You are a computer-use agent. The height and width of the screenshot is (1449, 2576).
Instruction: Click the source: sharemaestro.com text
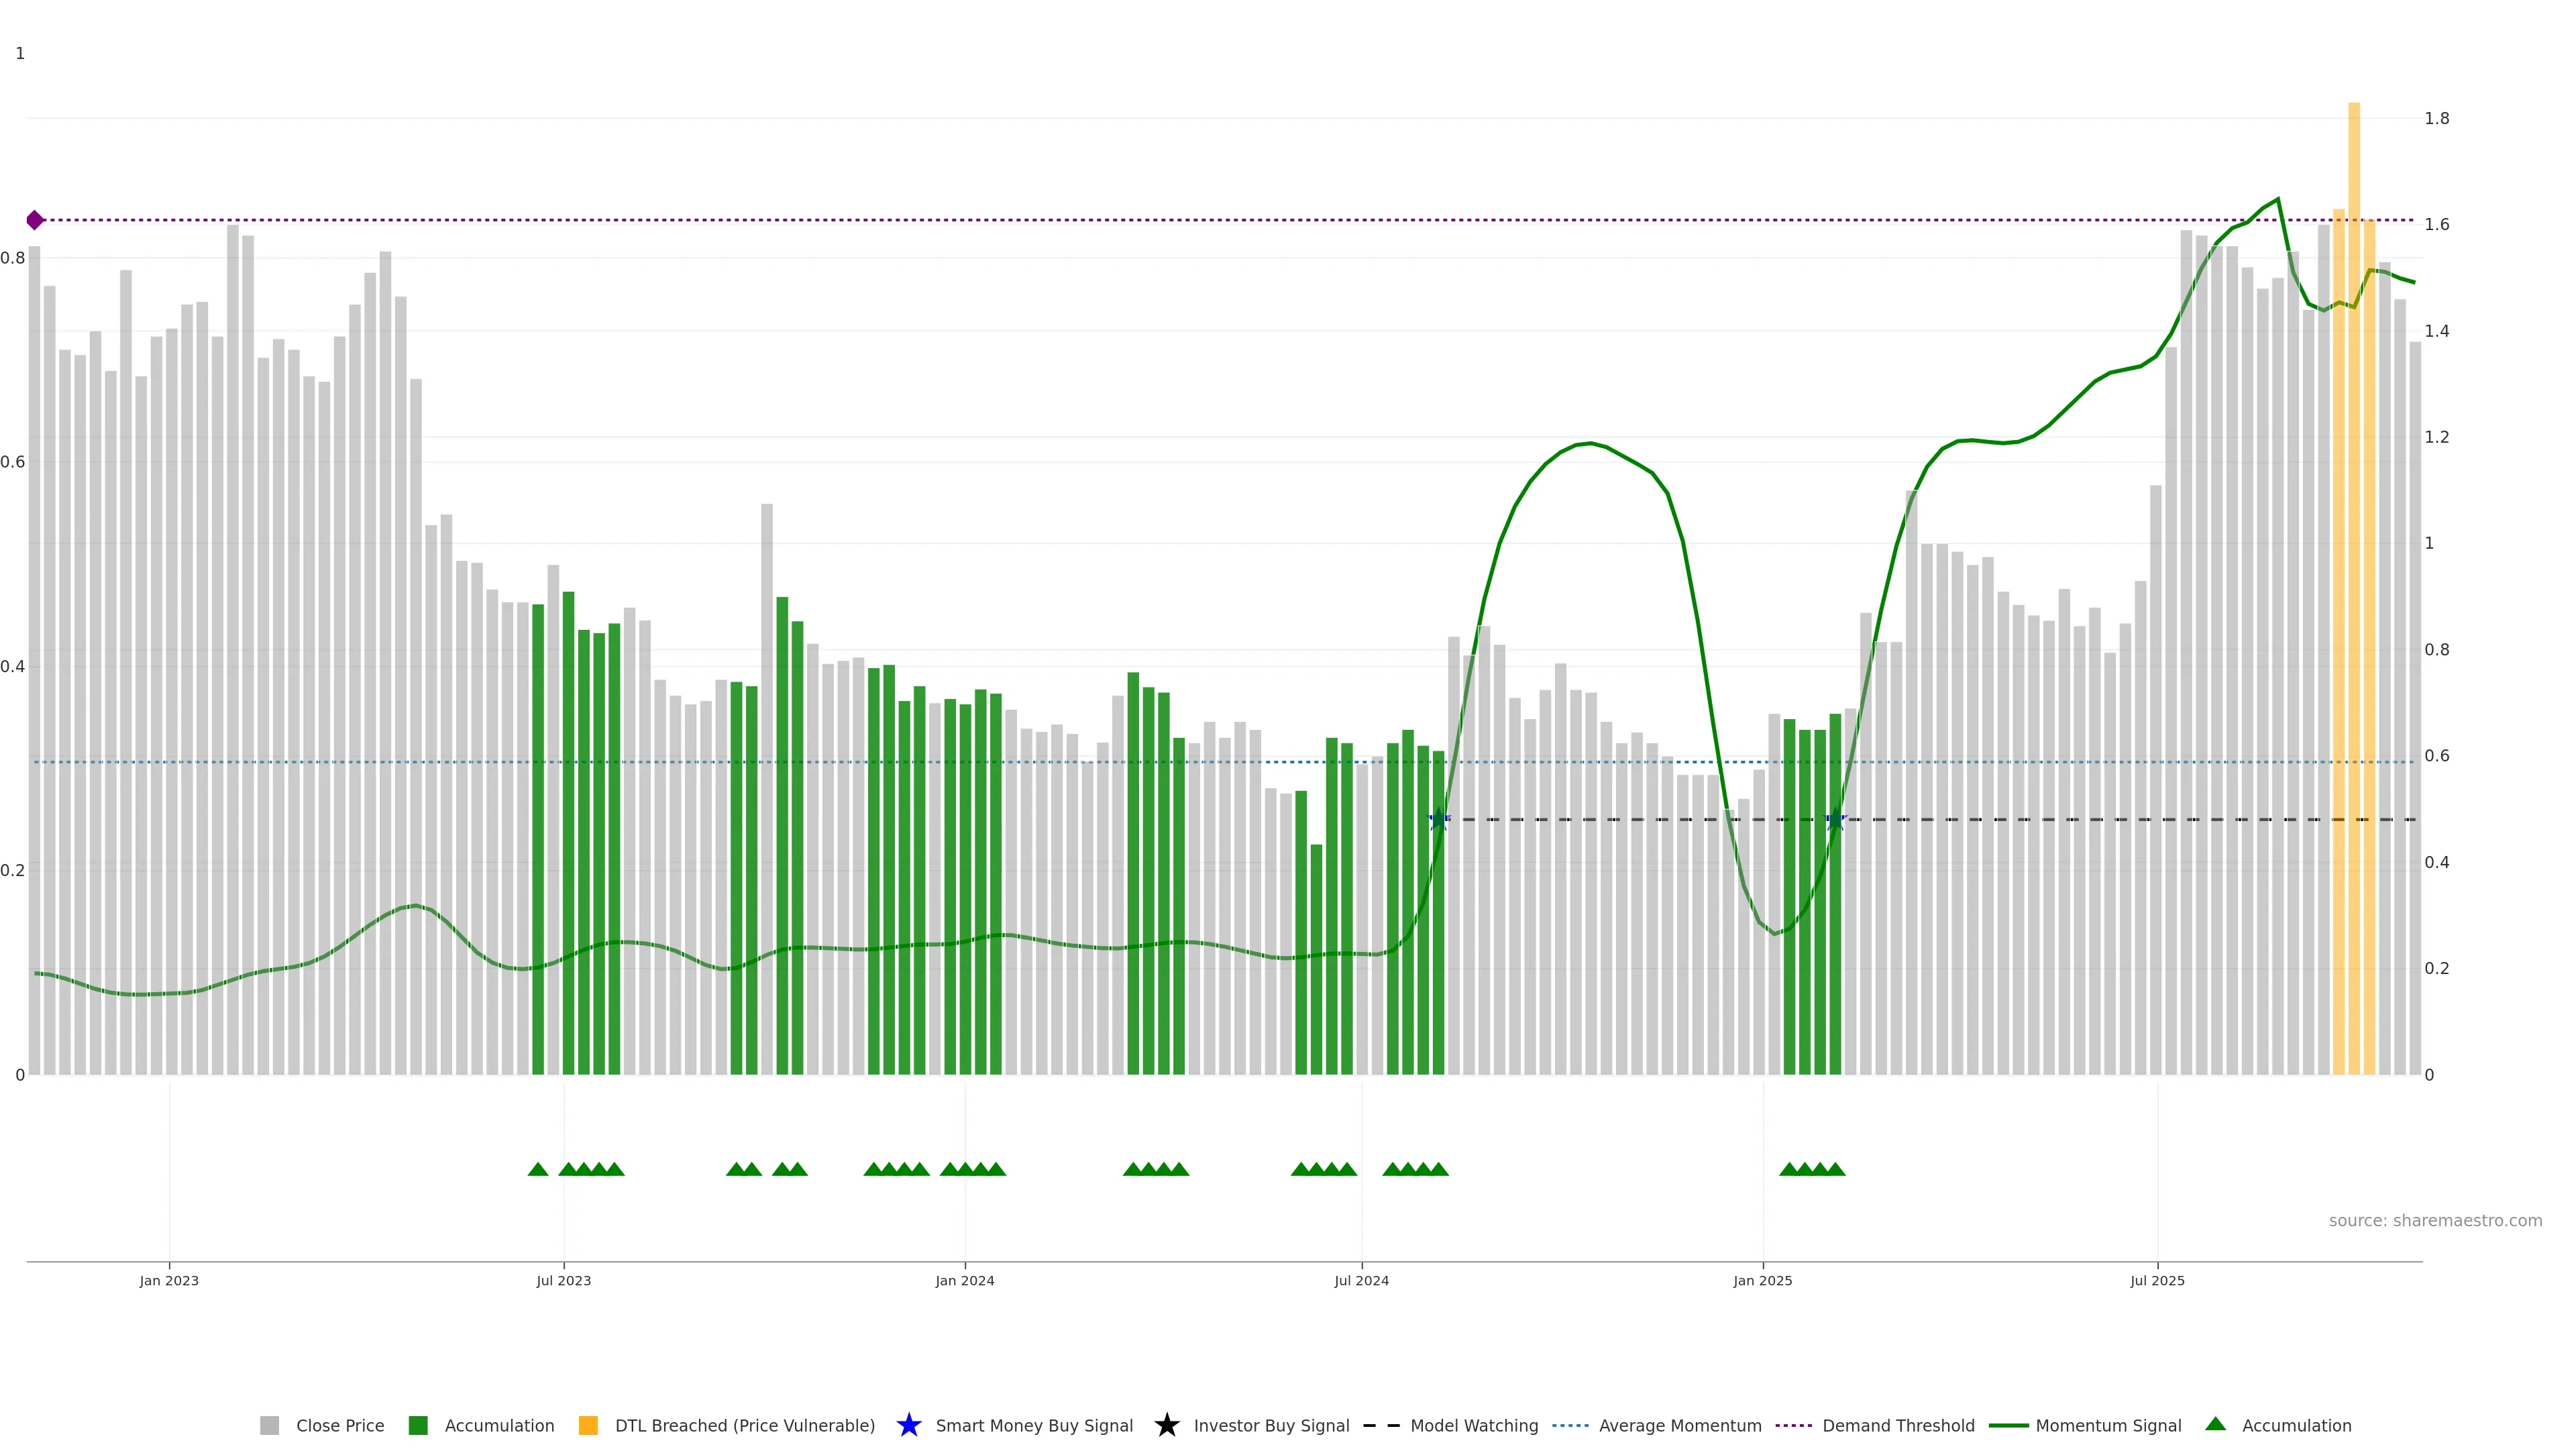[x=2435, y=1220]
